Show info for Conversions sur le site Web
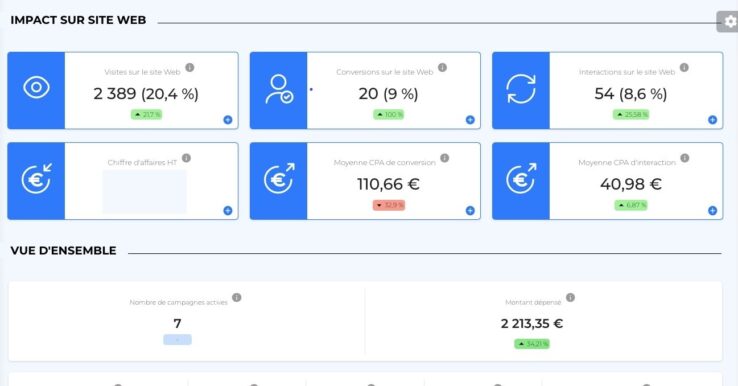Image resolution: width=738 pixels, height=386 pixels. (442, 67)
